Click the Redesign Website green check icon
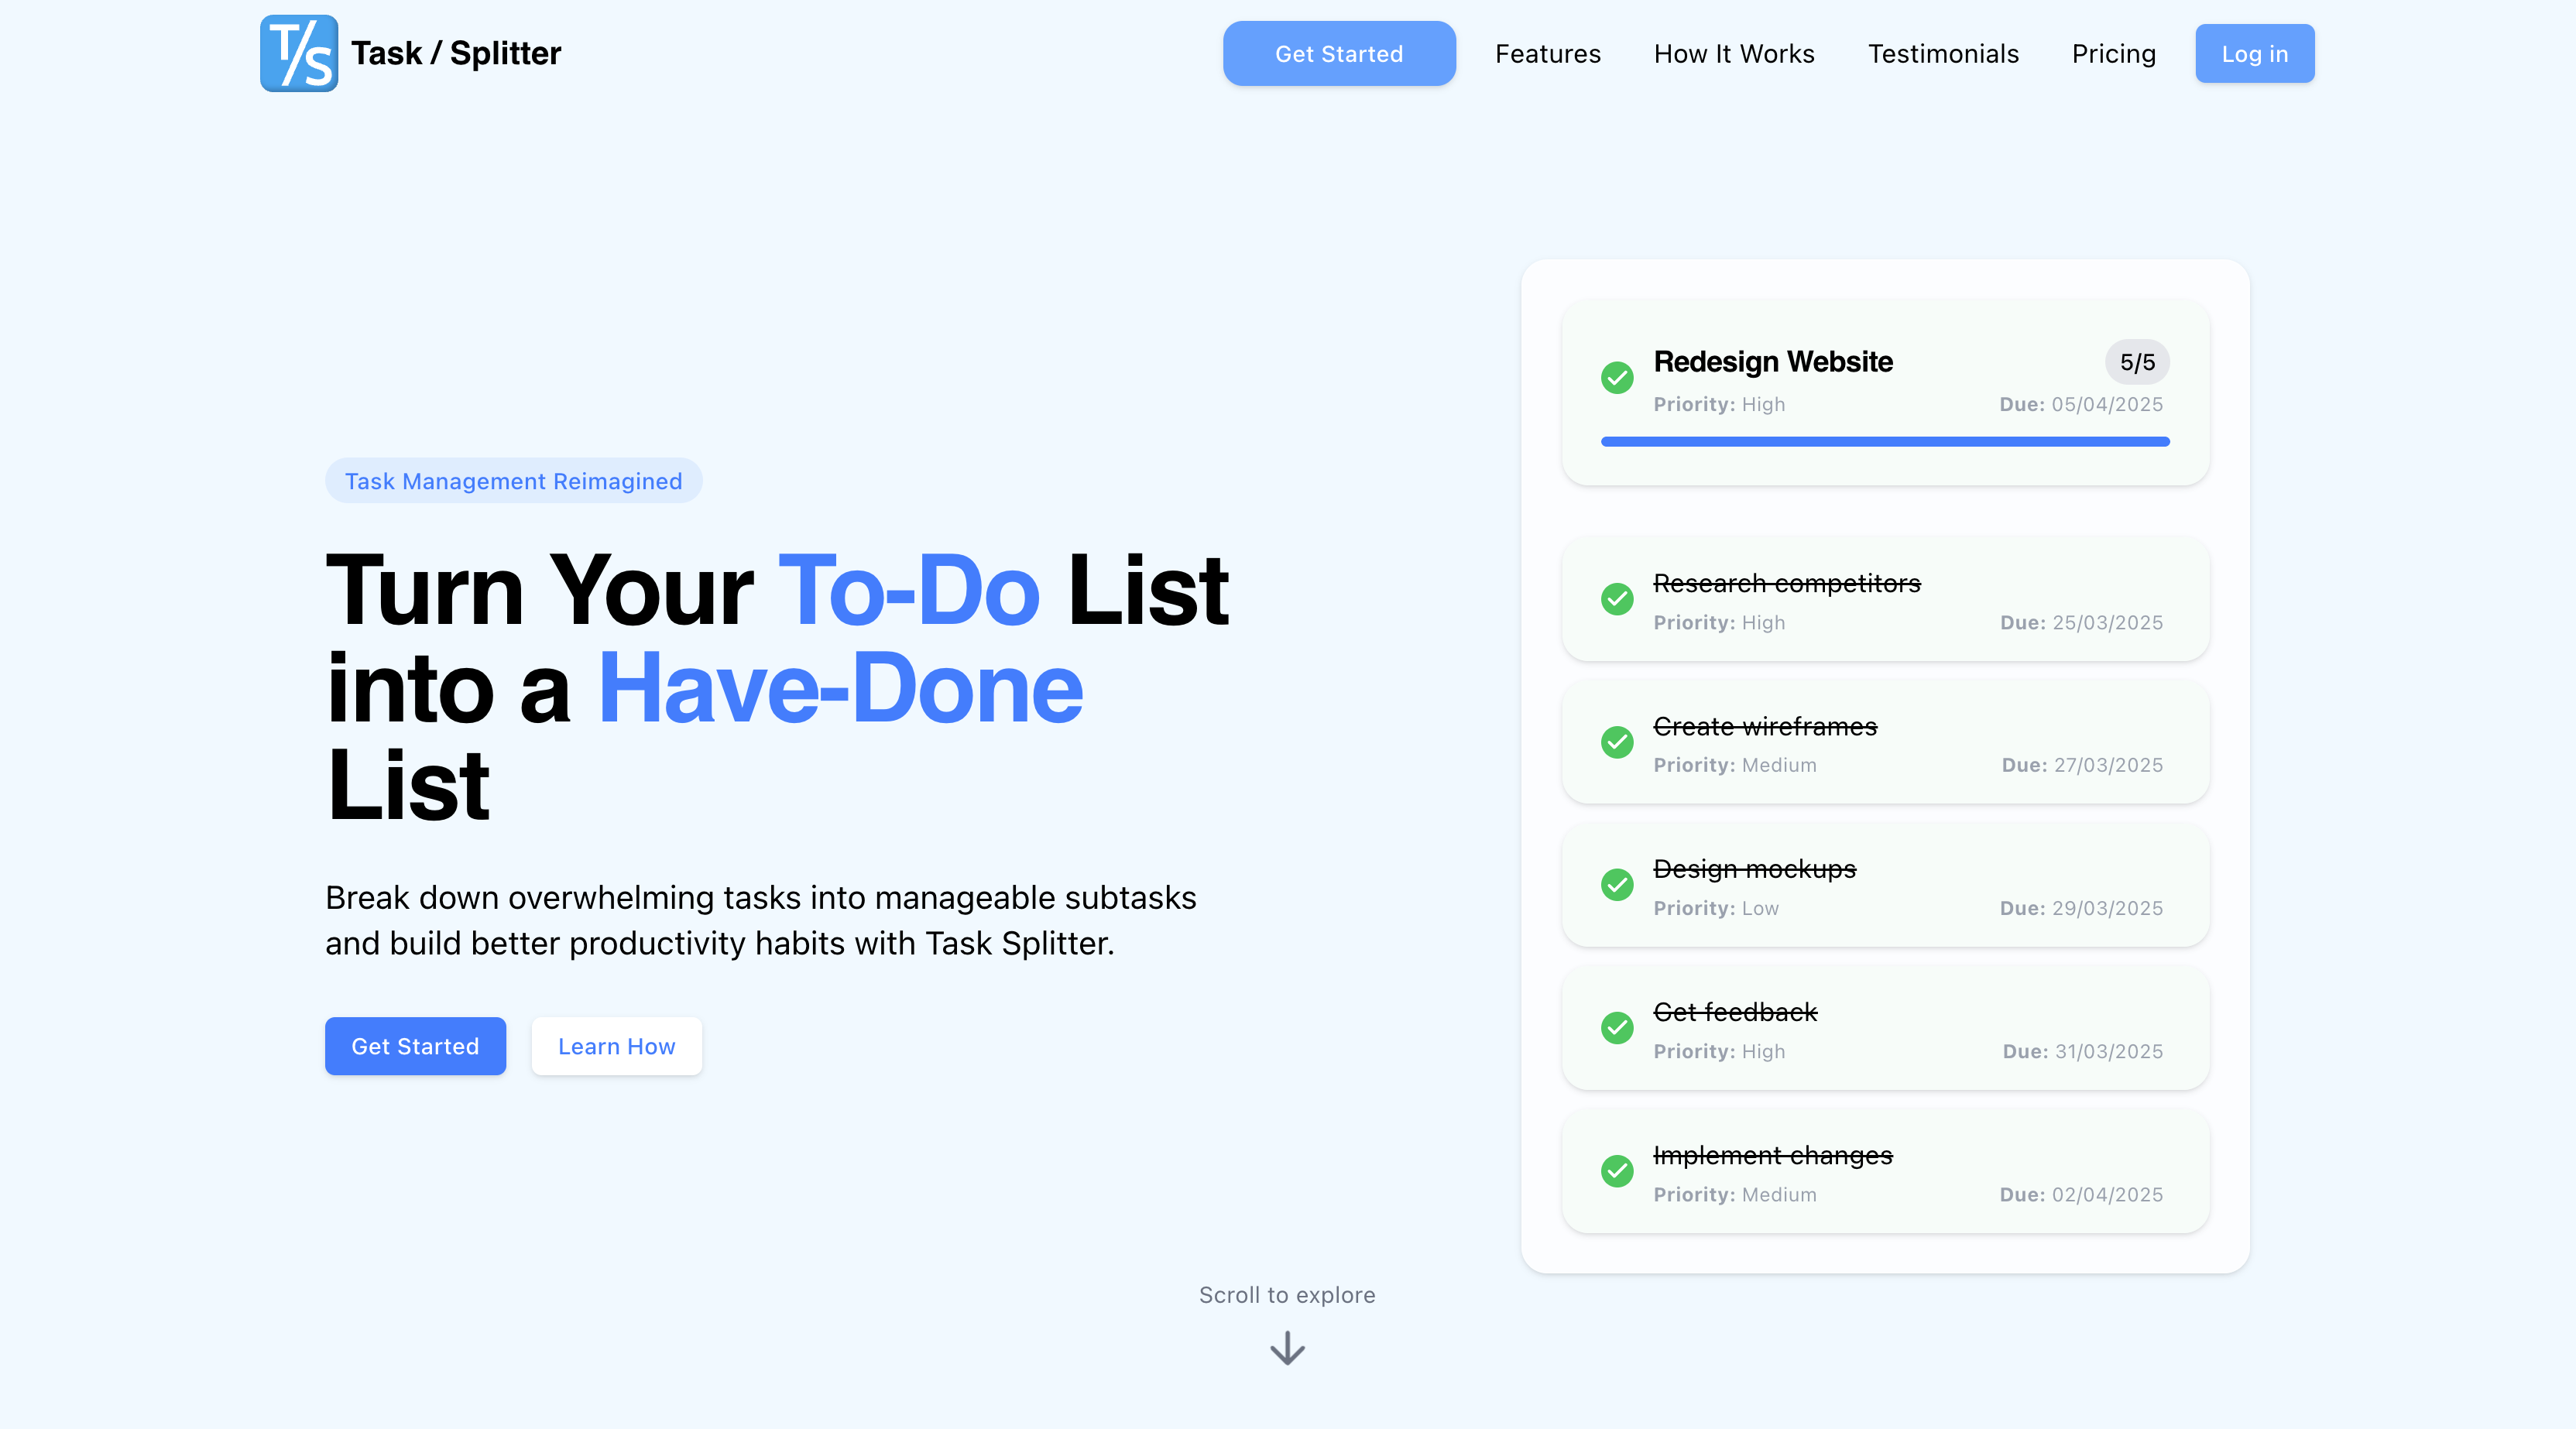Screen dimensions: 2576x1429 [x=1616, y=378]
